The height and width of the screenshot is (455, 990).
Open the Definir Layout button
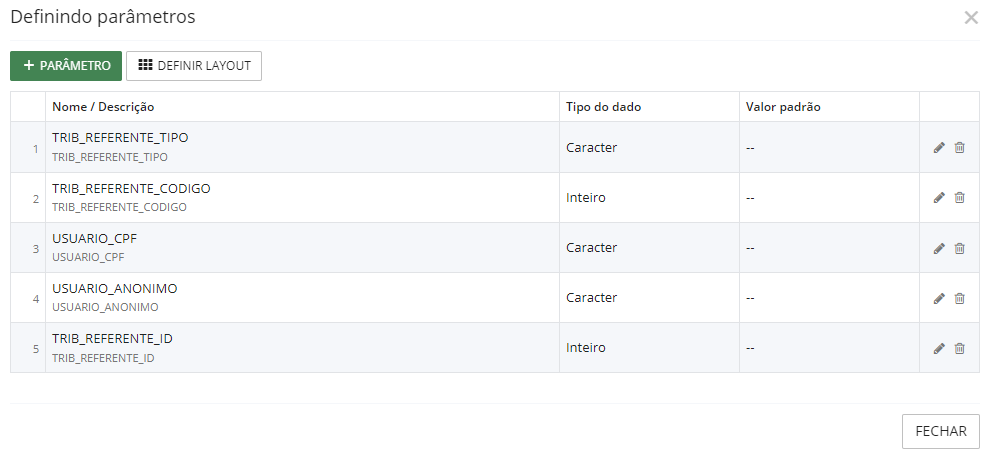(x=194, y=66)
